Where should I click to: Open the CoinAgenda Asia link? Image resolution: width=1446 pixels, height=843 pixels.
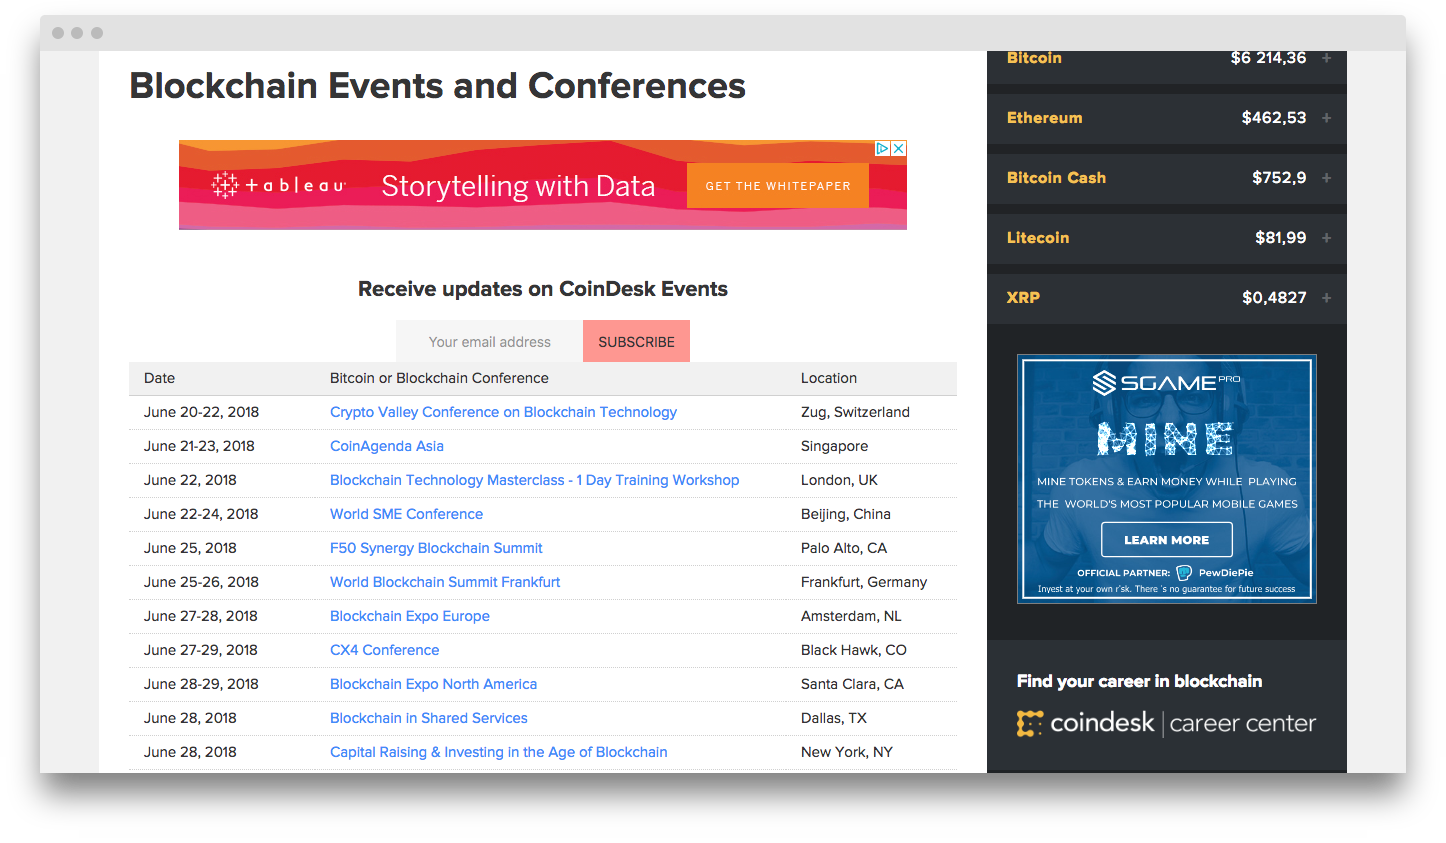[x=387, y=446]
